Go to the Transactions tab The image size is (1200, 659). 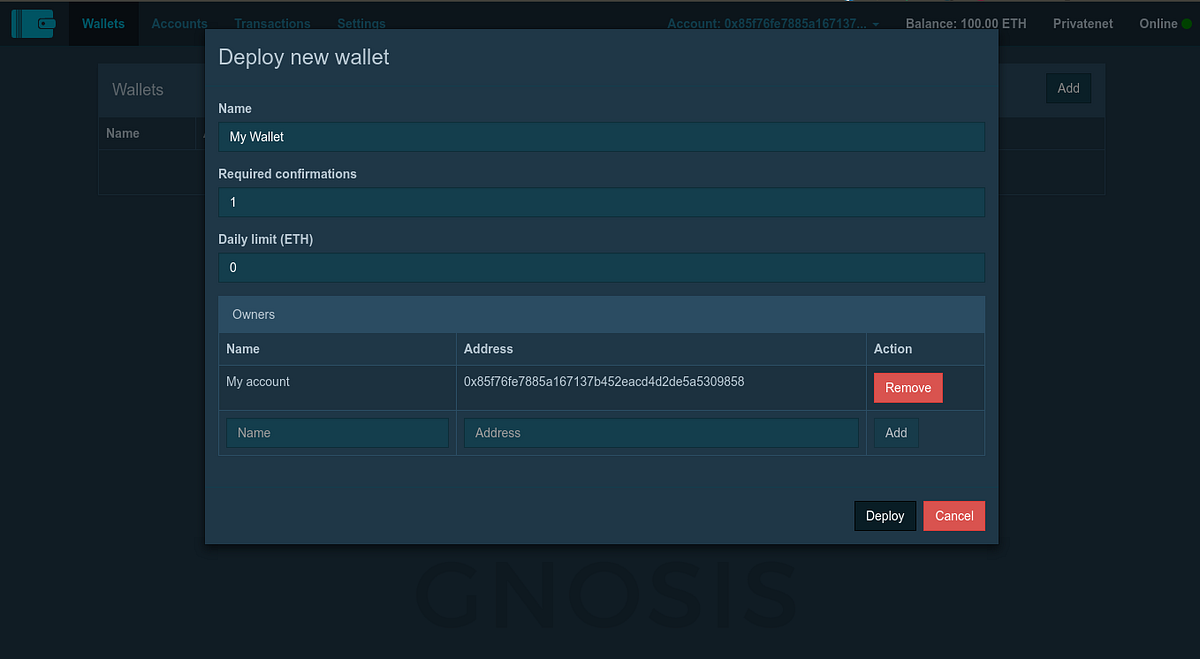point(272,23)
